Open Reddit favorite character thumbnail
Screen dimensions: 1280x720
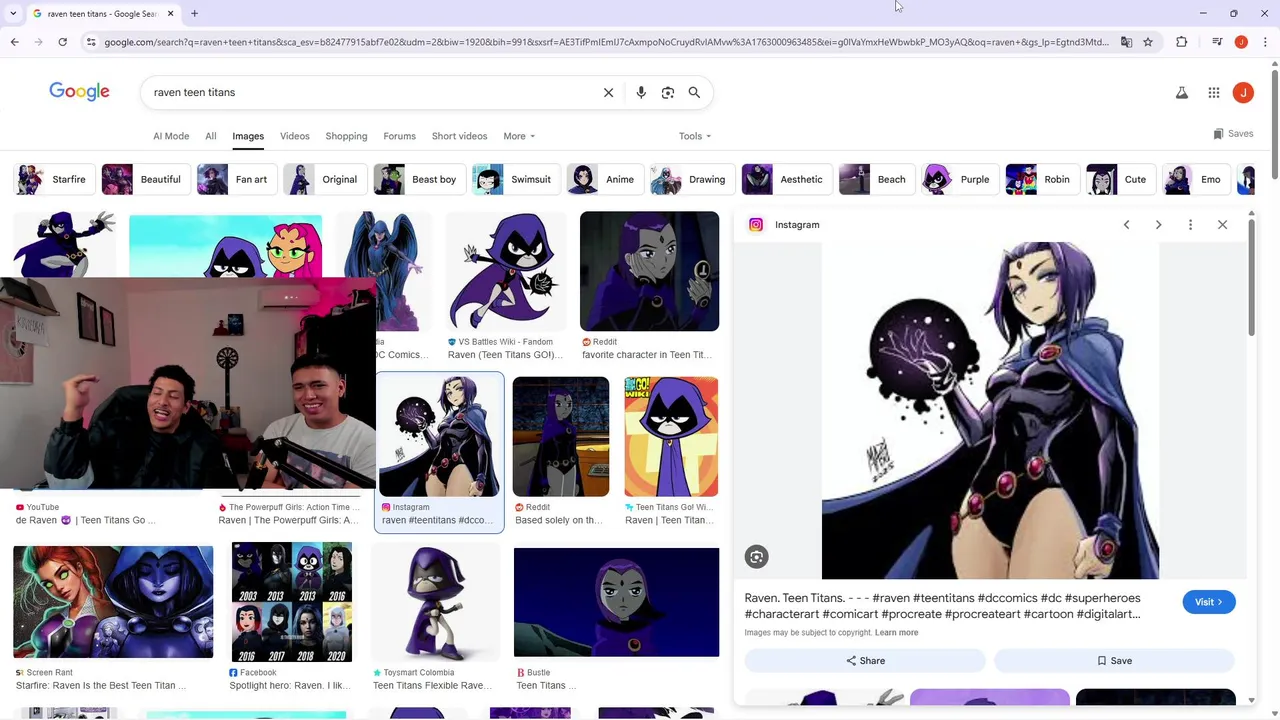649,271
